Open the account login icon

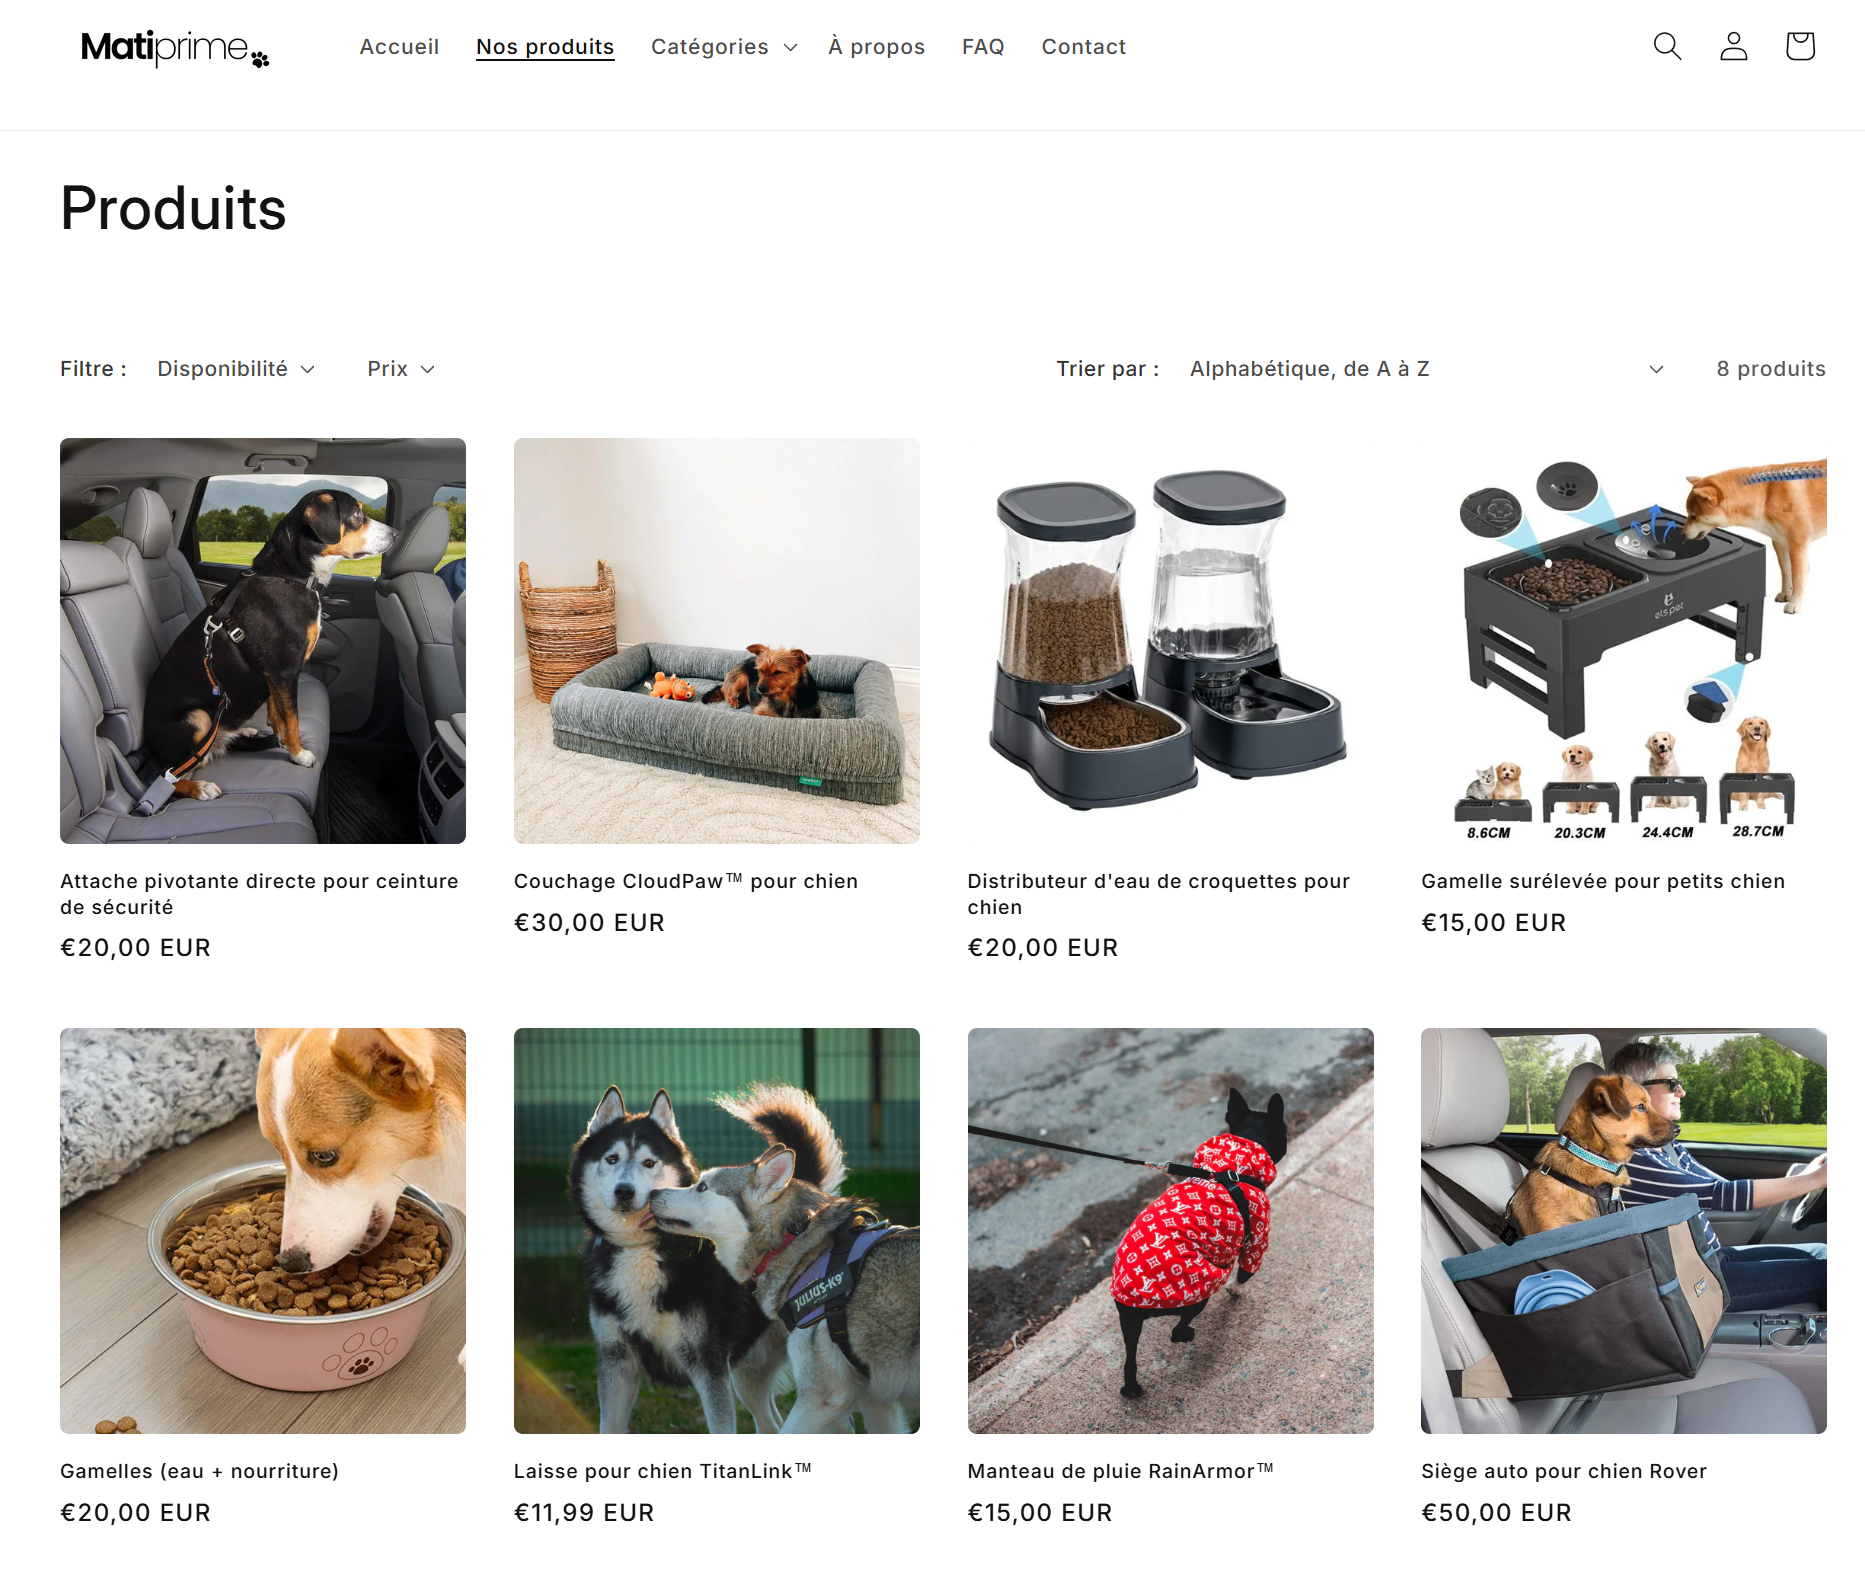coord(1733,46)
